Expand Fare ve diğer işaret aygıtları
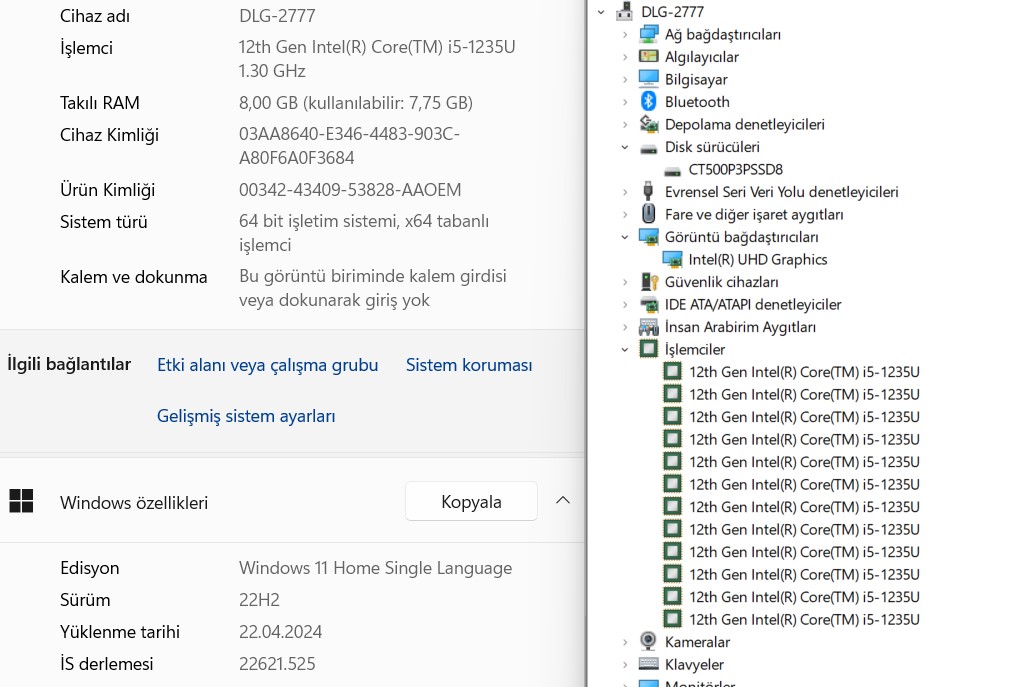 (625, 214)
